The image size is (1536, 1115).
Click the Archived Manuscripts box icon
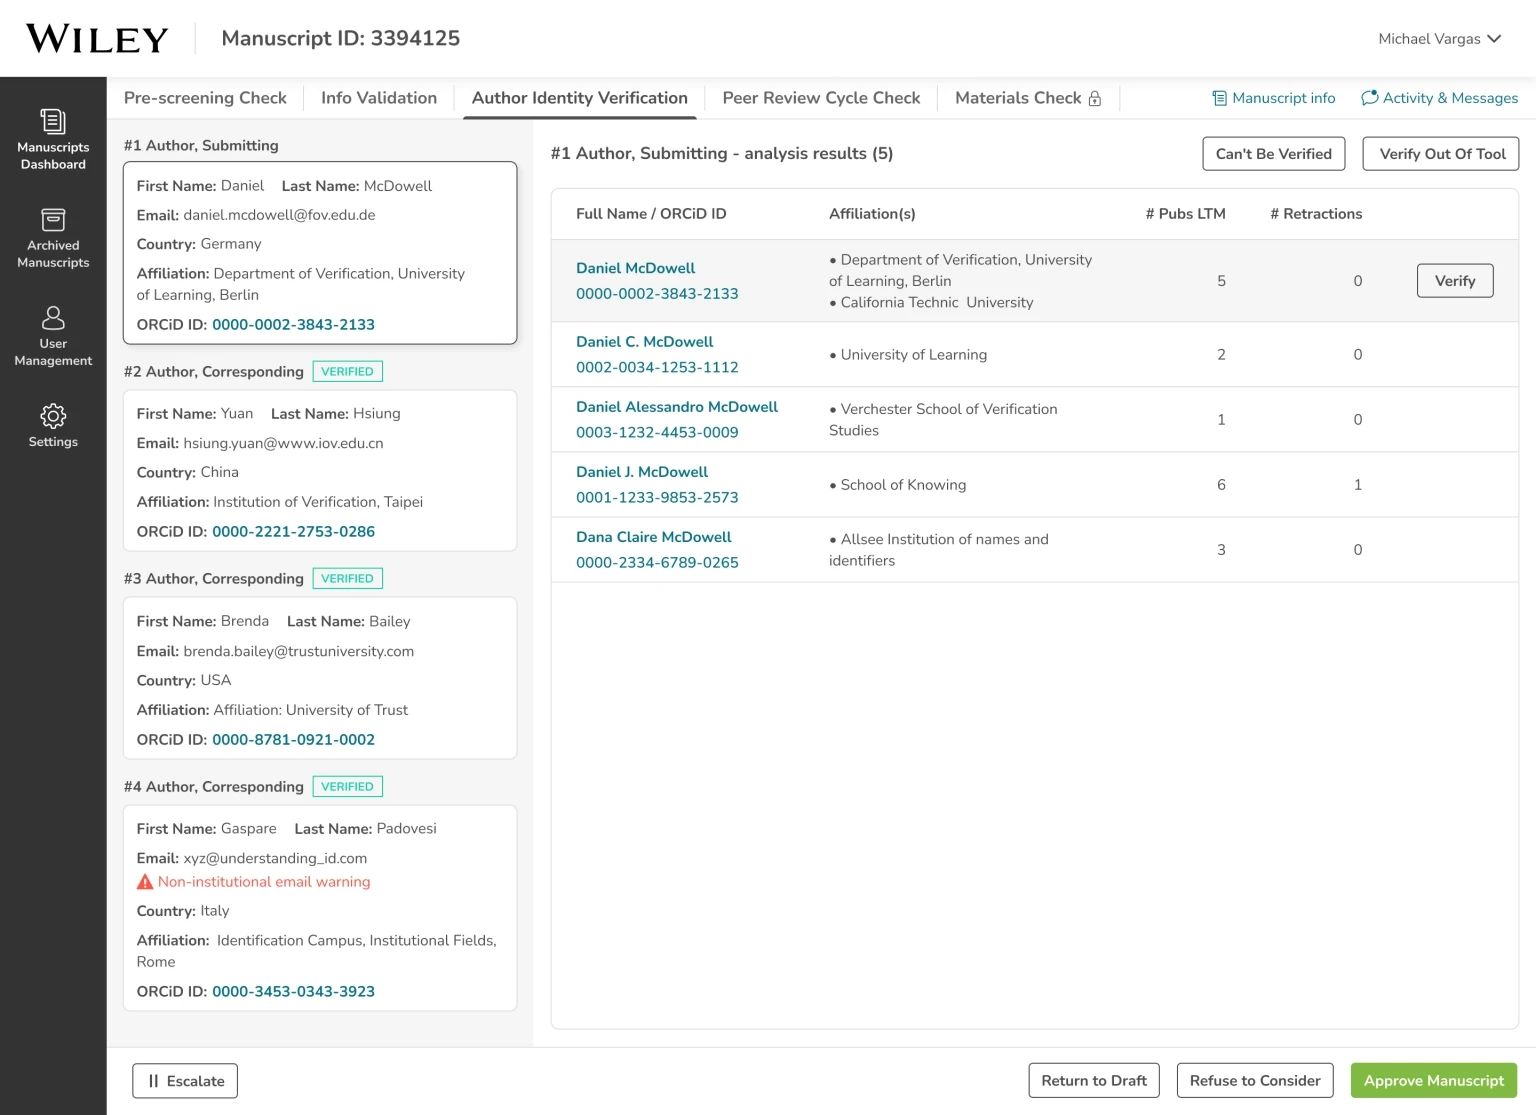pyautogui.click(x=53, y=219)
